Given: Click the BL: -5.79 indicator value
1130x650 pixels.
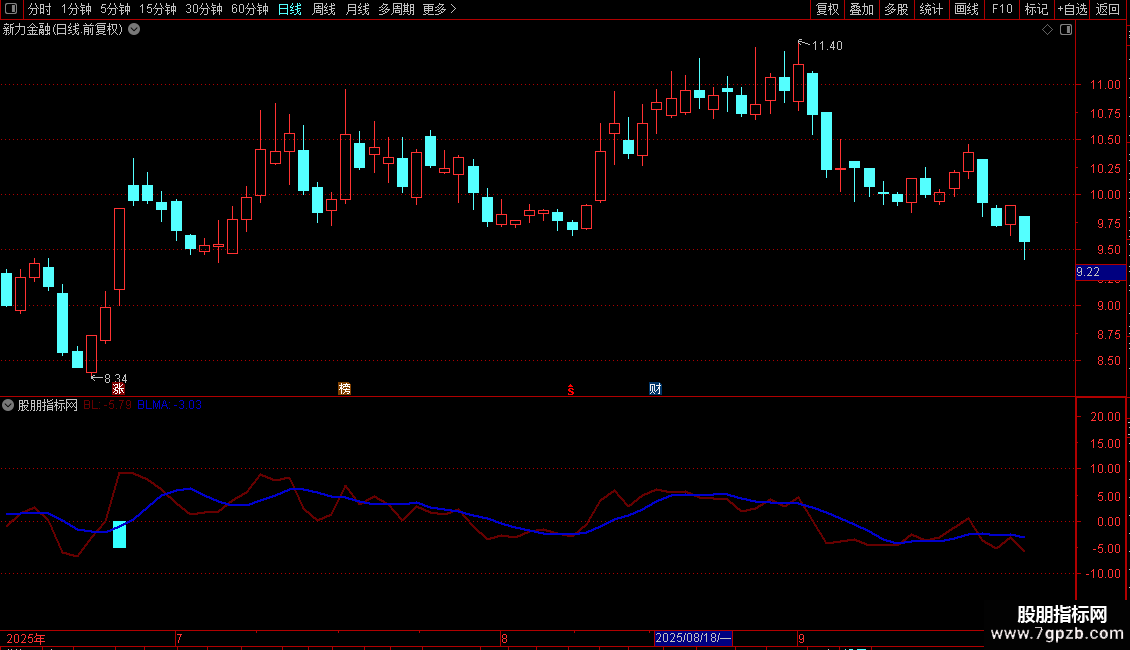Looking at the screenshot, I should pos(107,405).
